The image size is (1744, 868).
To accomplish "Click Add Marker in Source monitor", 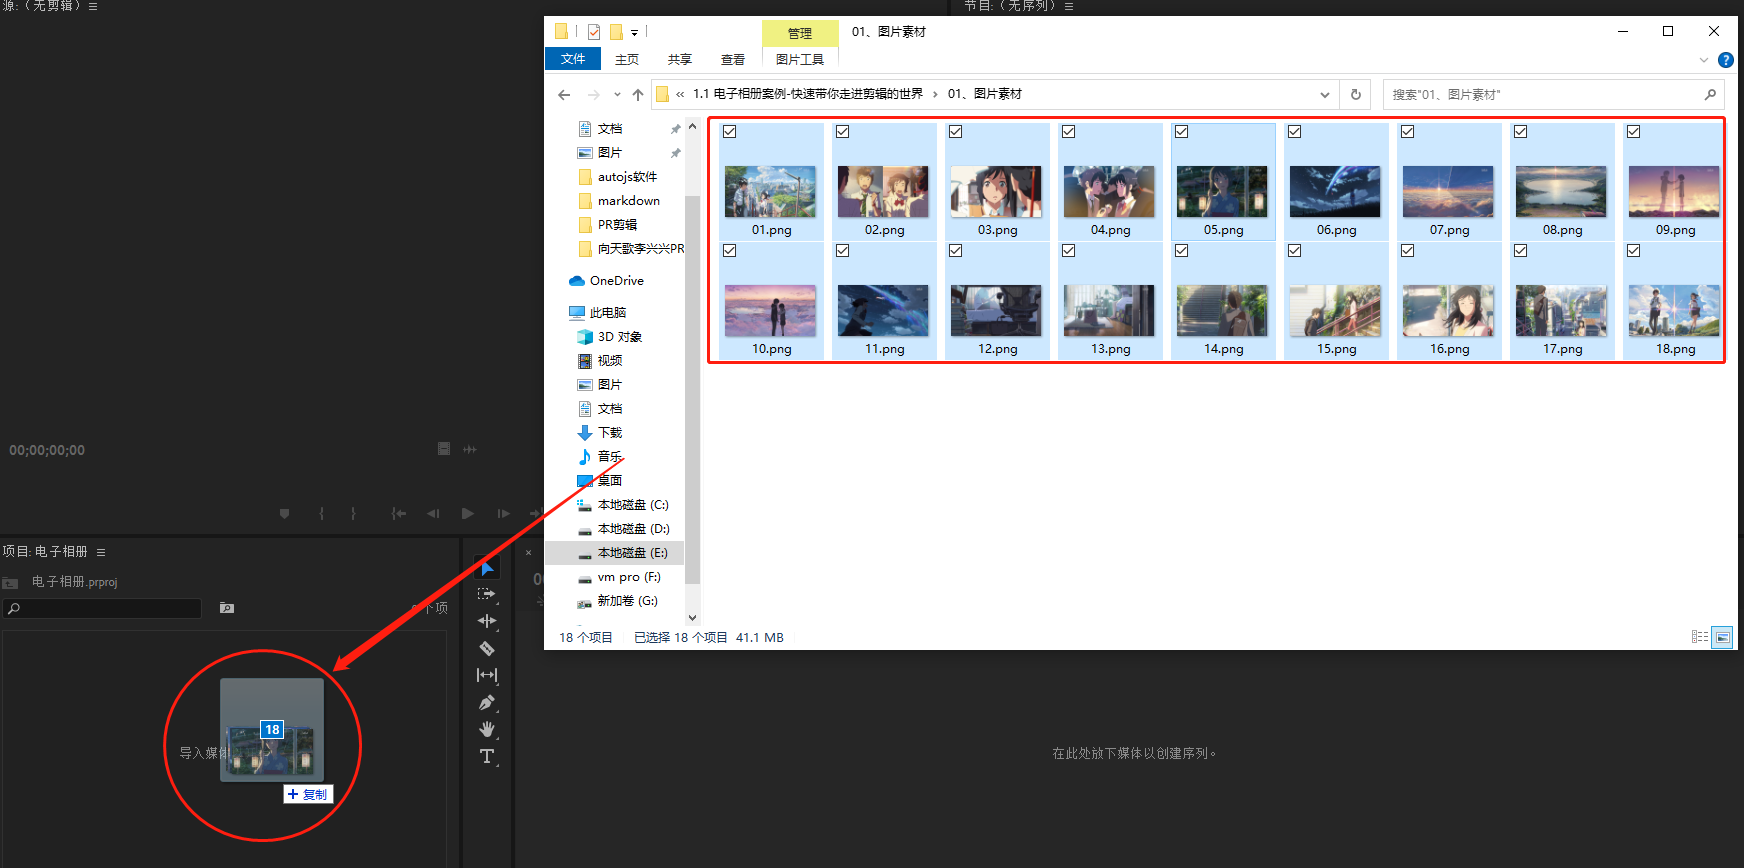I will tap(284, 513).
